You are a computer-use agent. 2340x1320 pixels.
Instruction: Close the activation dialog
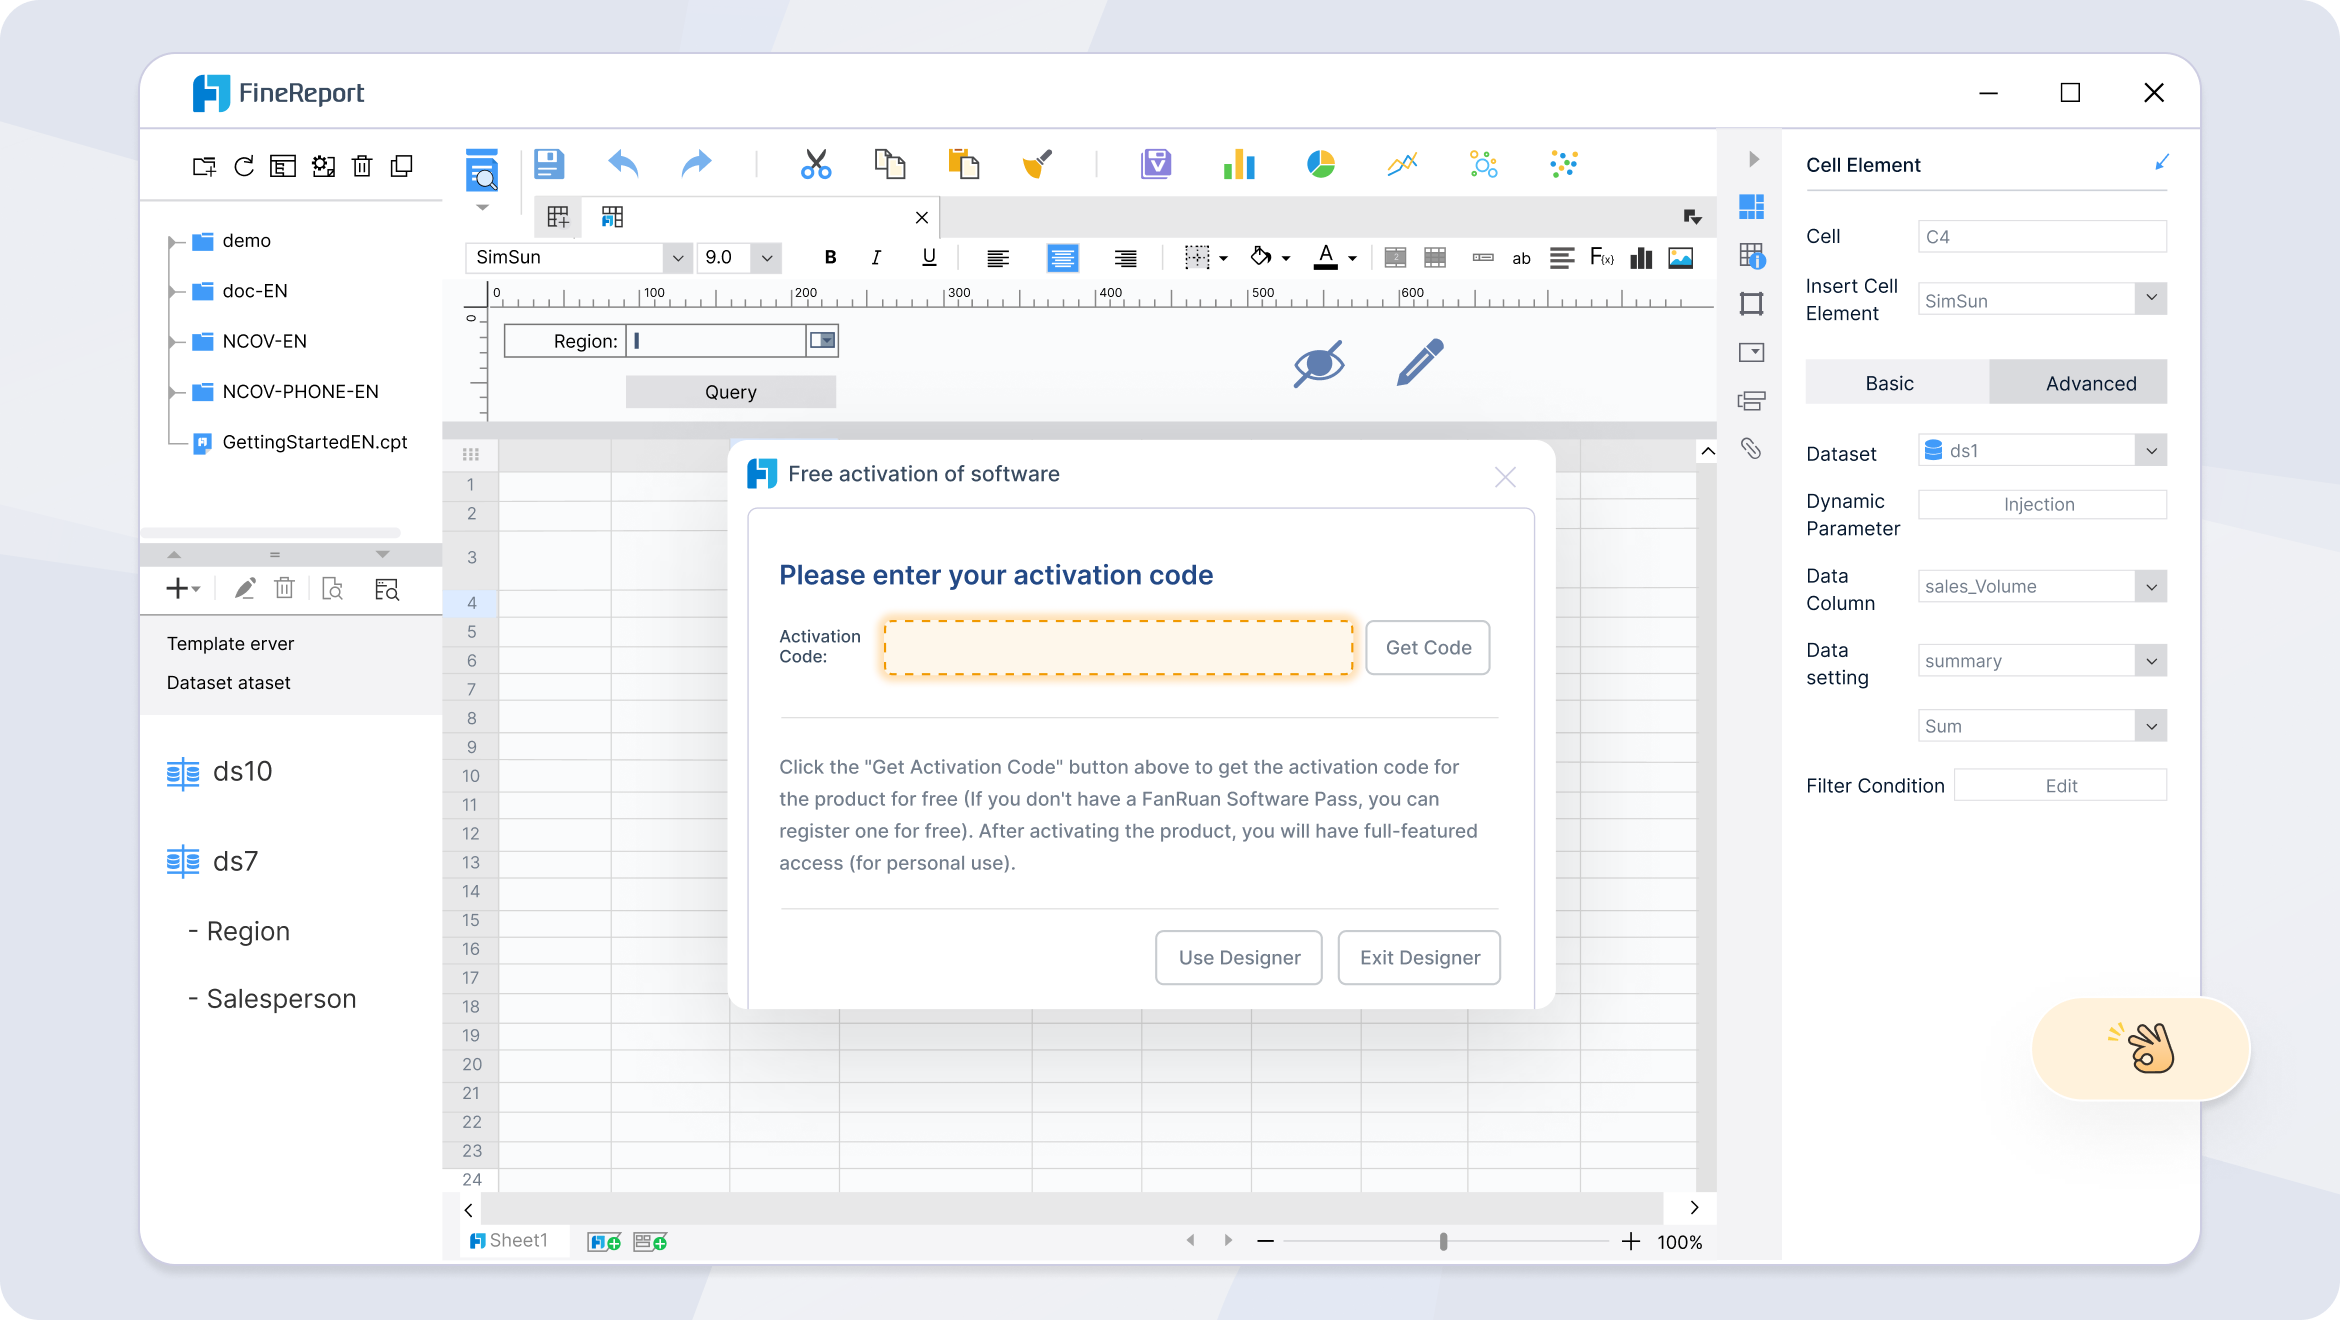click(1505, 477)
